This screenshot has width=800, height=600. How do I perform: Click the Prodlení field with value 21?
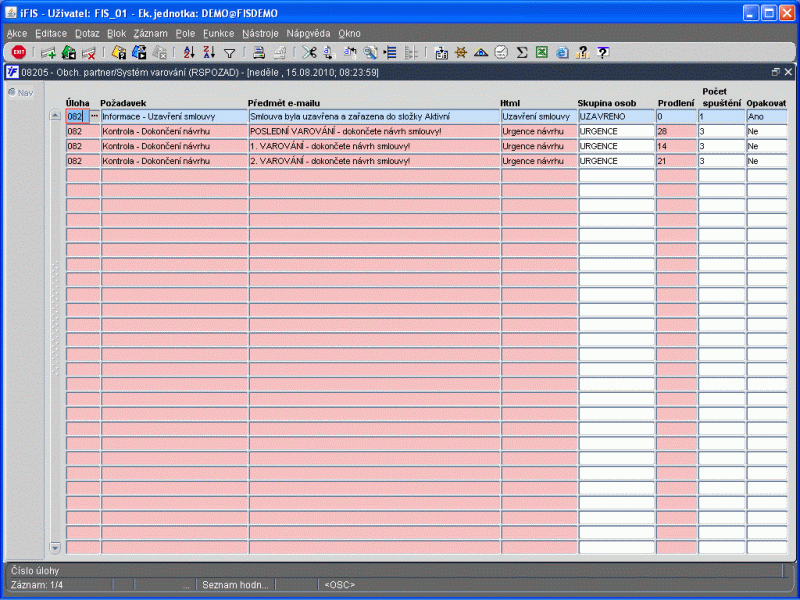(676, 161)
